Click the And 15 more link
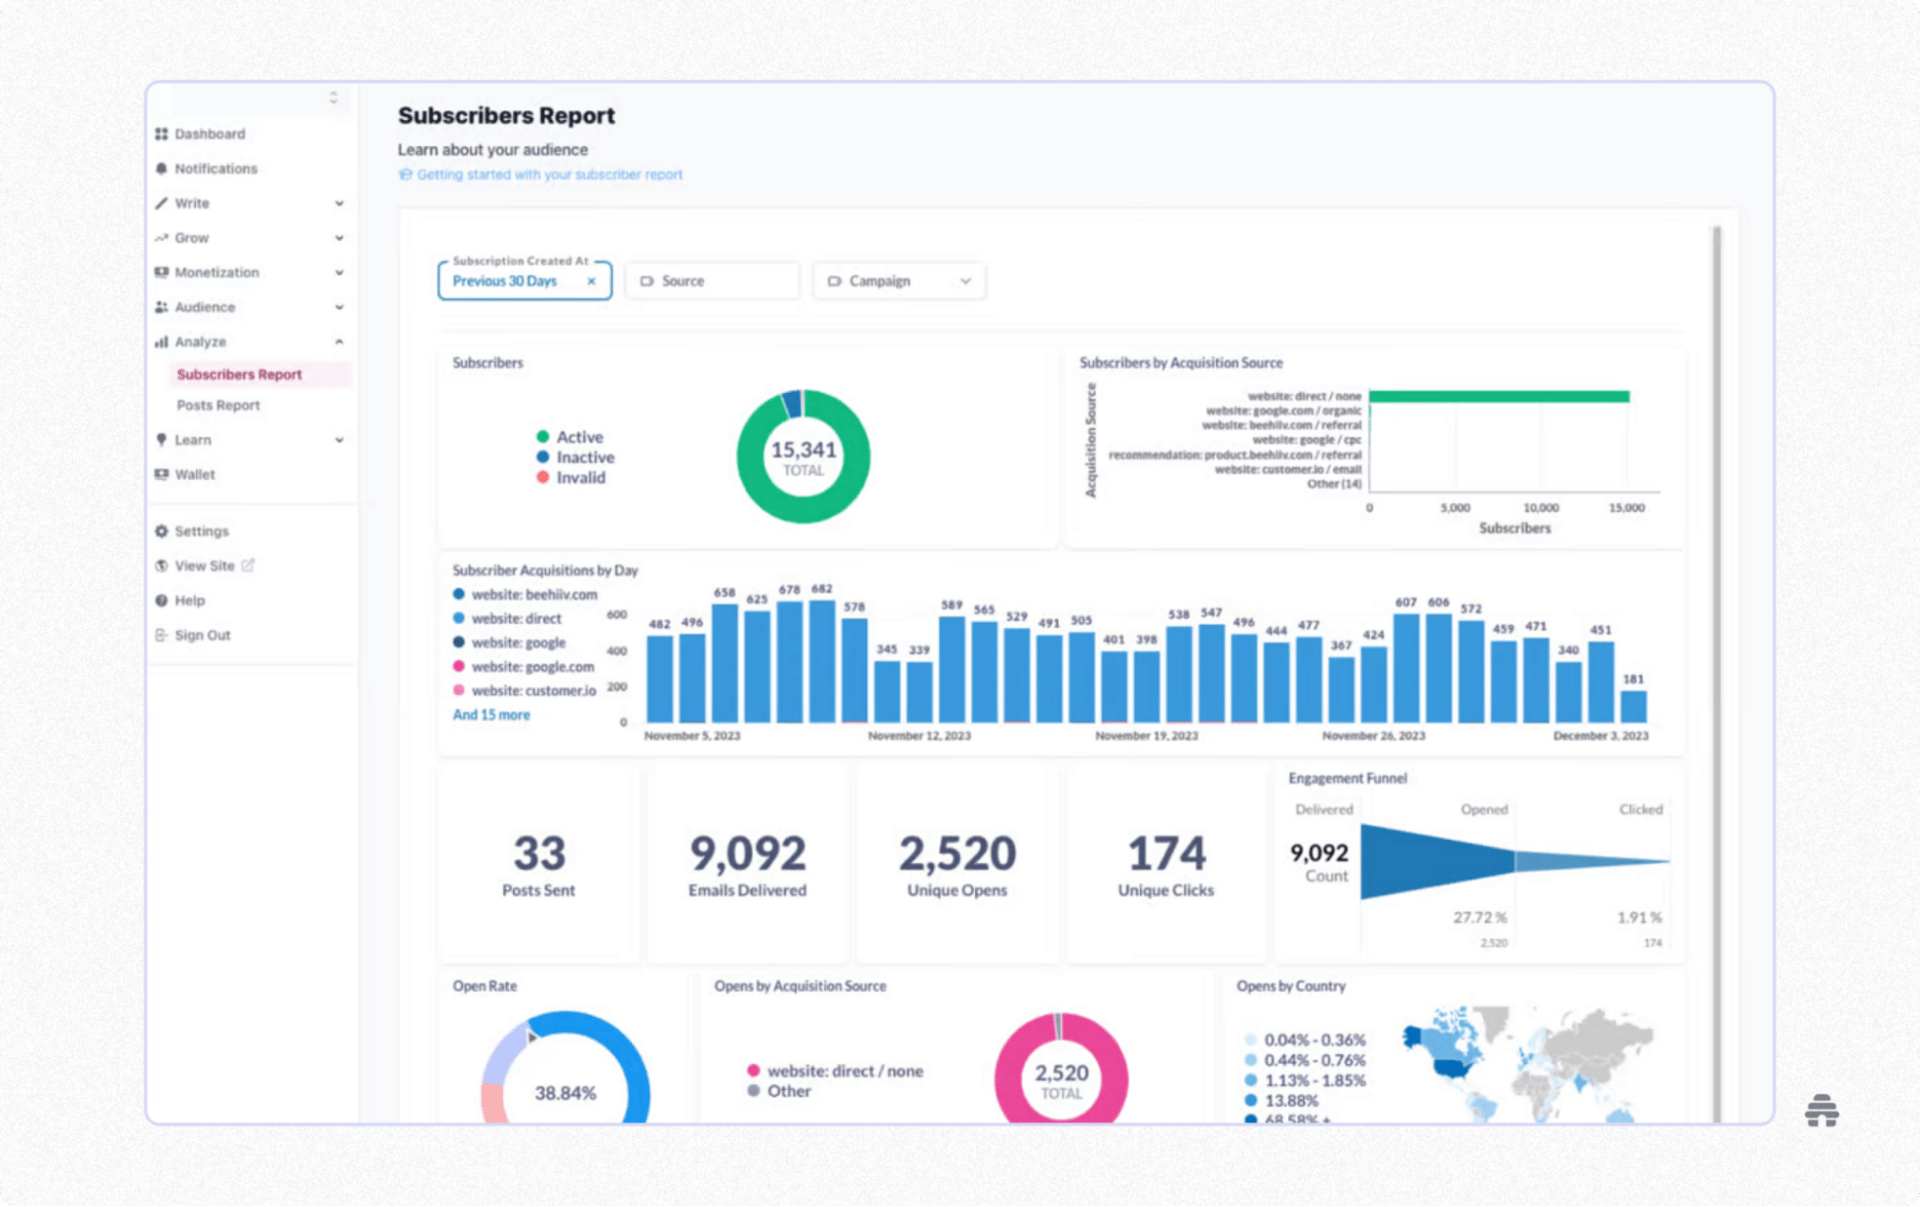Viewport: 1920px width, 1207px height. (490, 714)
